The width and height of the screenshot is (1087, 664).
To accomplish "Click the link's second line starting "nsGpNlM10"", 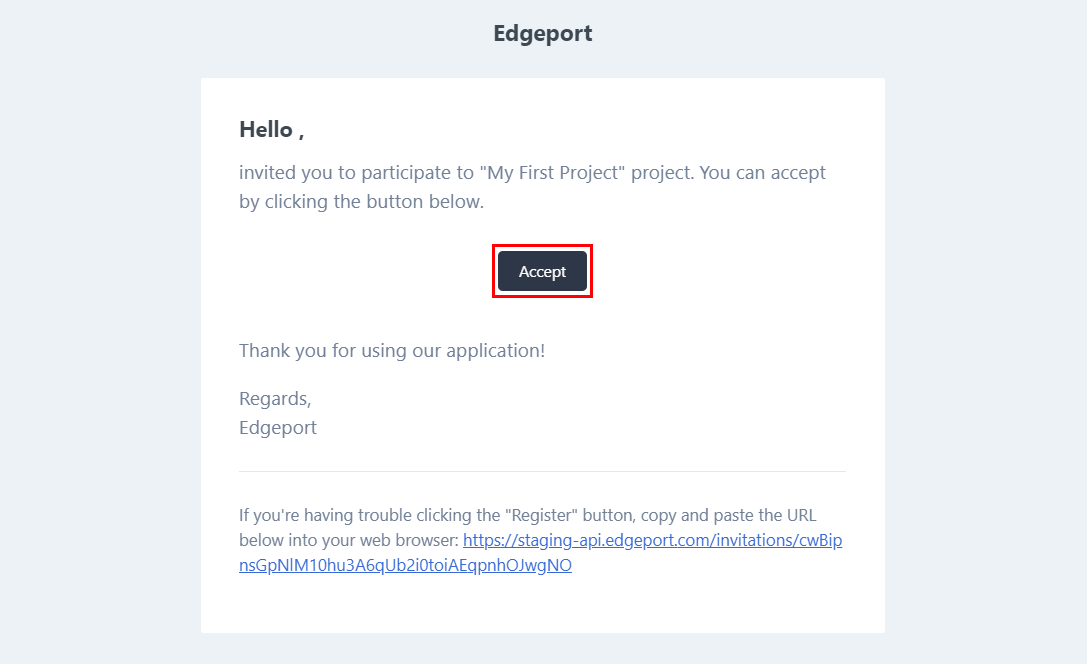I will point(405,565).
